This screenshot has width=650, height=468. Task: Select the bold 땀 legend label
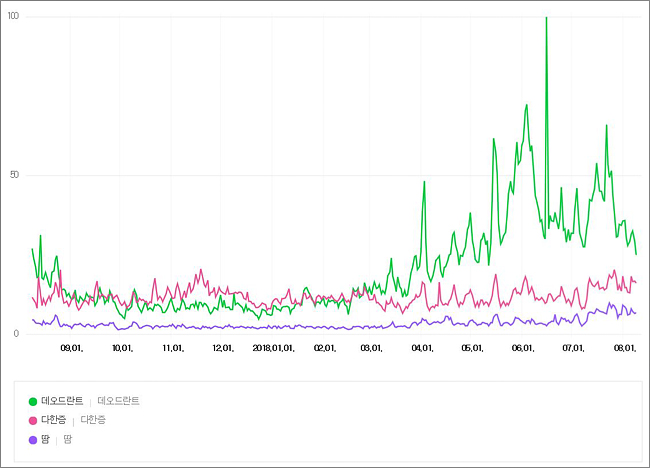tap(45, 439)
